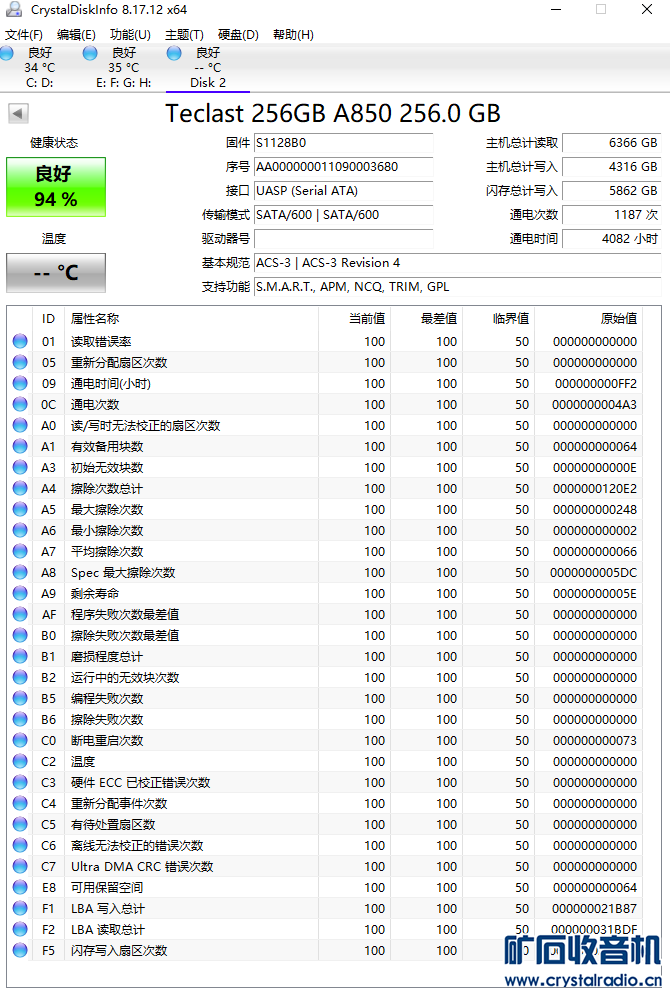This screenshot has width=670, height=993.
Task: Click the standard field ACS-3 Revision 4
Action: click(x=457, y=263)
